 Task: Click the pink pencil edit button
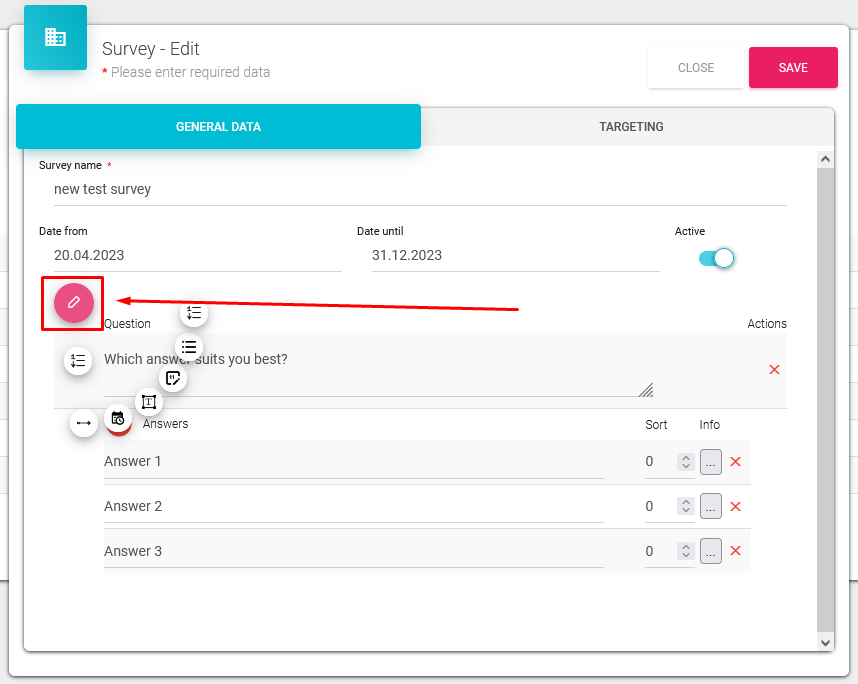click(x=73, y=302)
